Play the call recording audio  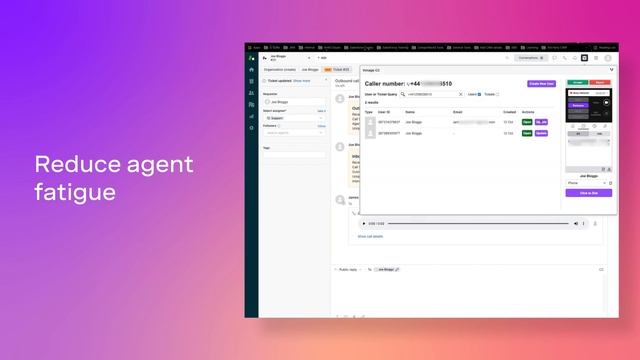pos(364,224)
